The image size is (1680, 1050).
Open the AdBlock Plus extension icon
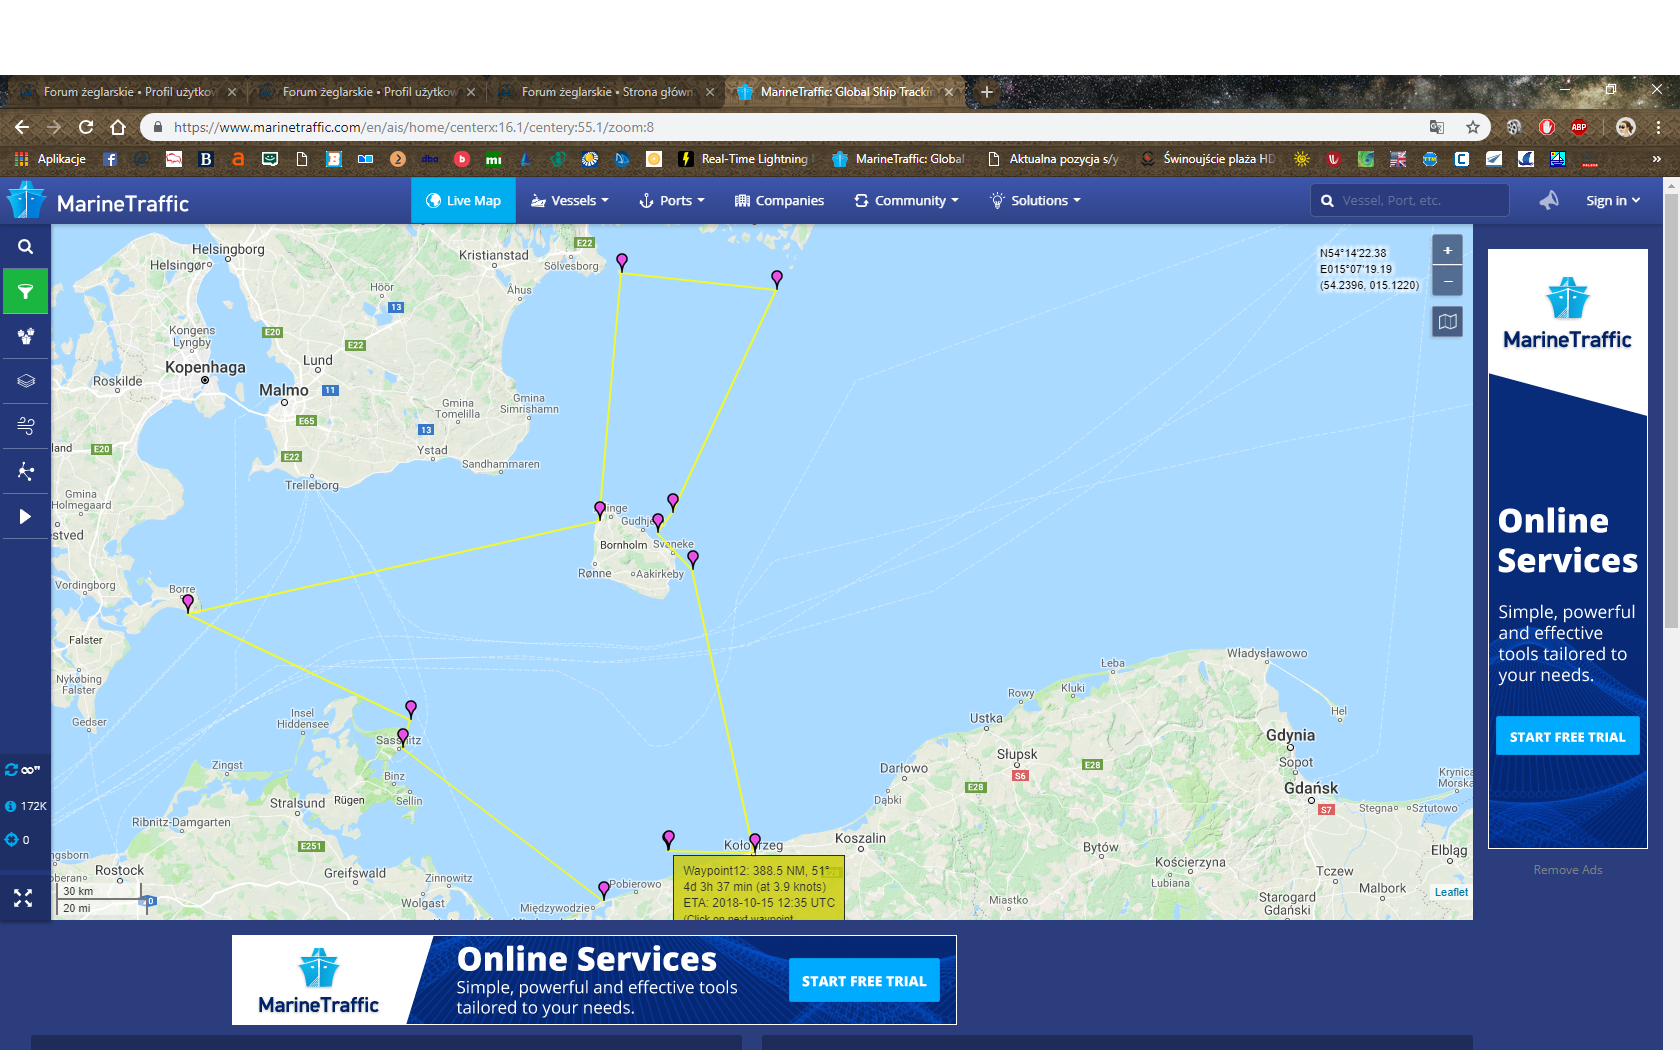coord(1579,127)
